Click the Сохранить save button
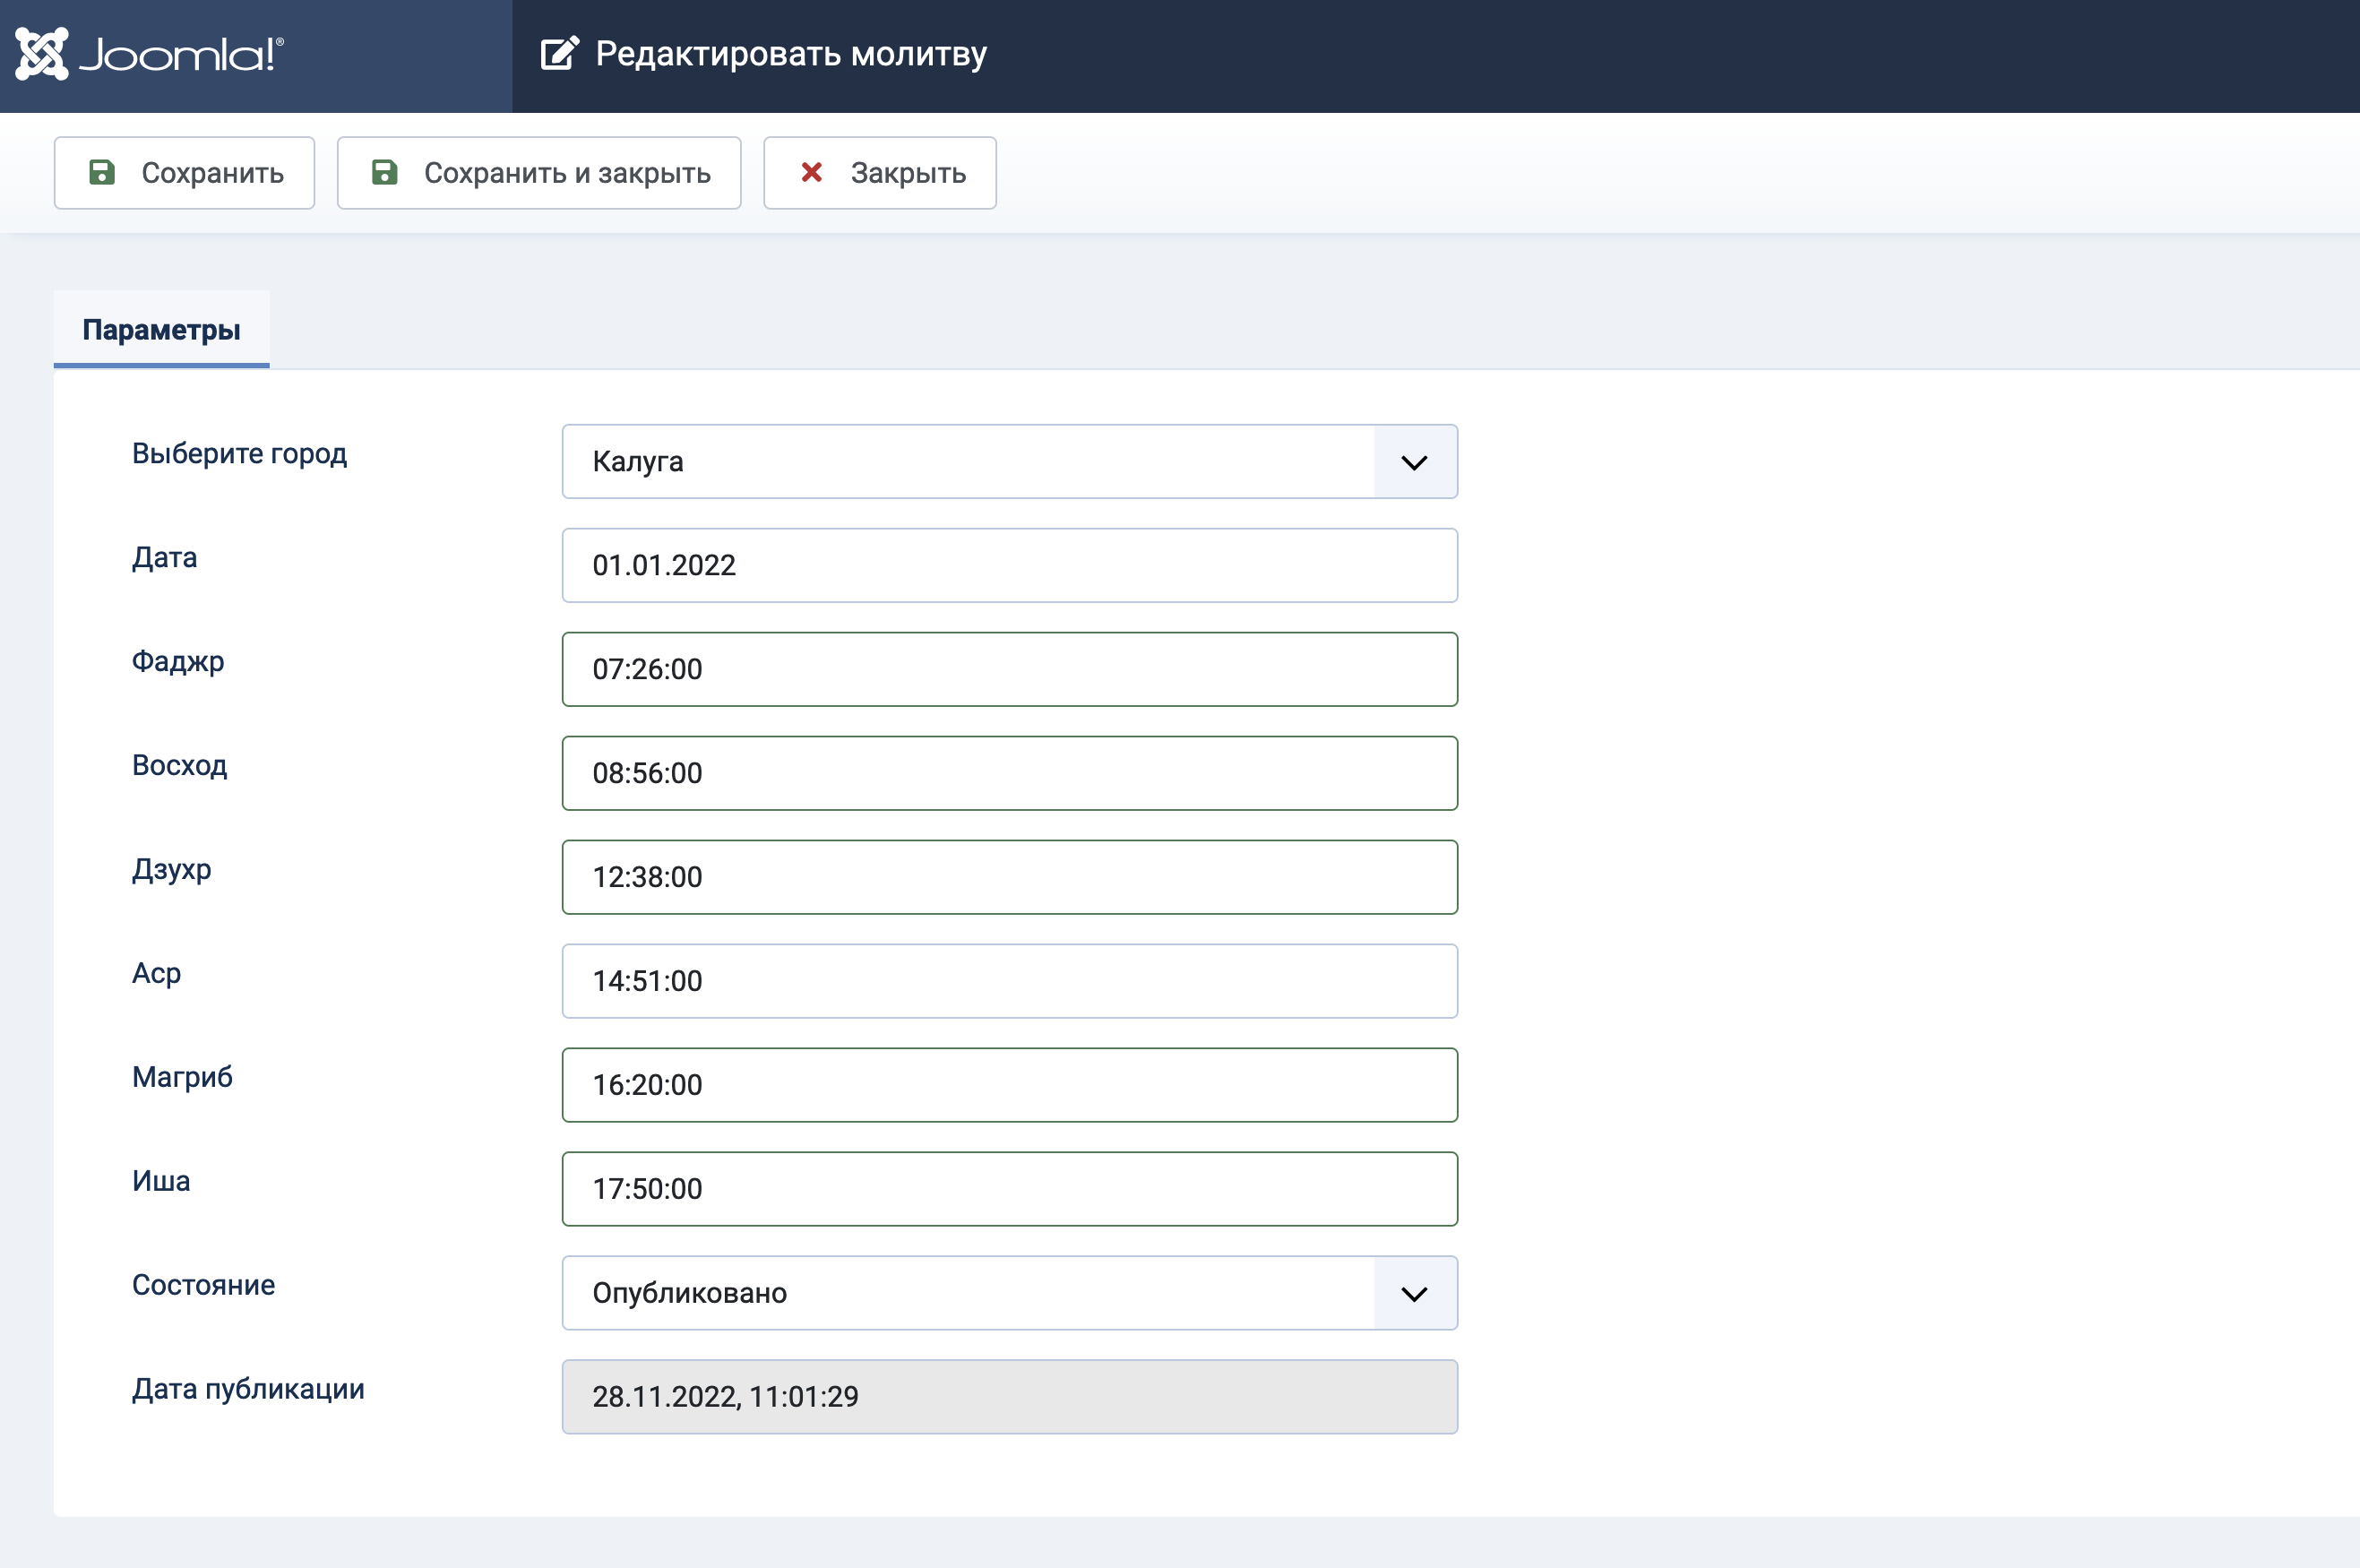 coord(184,173)
